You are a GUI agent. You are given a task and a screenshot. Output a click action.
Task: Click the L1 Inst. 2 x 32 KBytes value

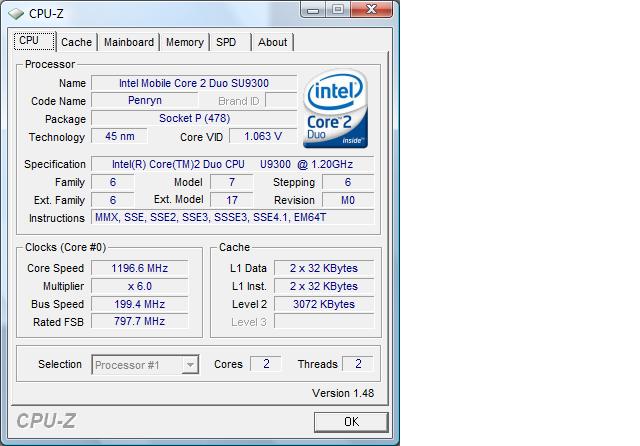(324, 286)
